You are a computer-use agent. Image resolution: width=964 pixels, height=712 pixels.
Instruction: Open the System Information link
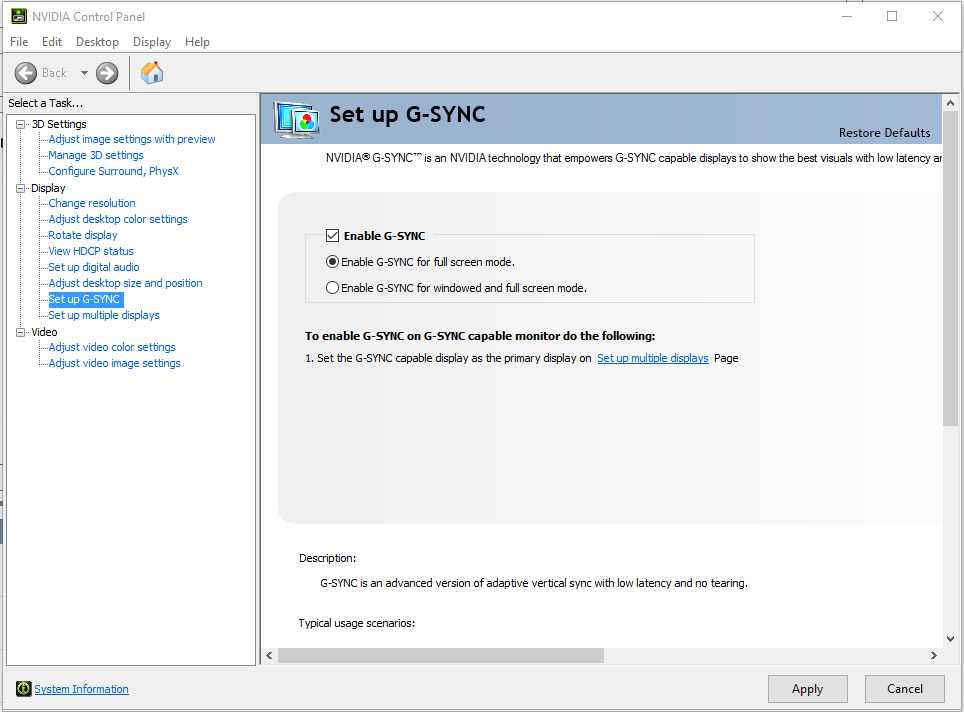(x=81, y=689)
